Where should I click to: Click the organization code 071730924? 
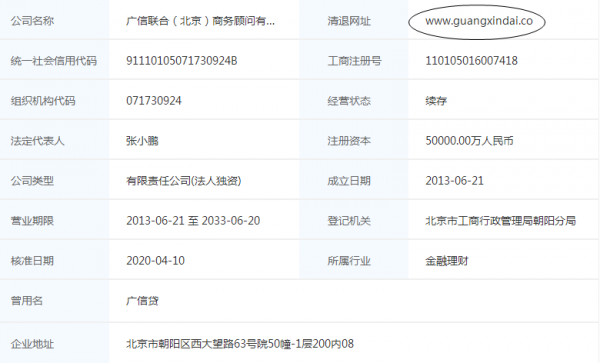click(x=154, y=101)
